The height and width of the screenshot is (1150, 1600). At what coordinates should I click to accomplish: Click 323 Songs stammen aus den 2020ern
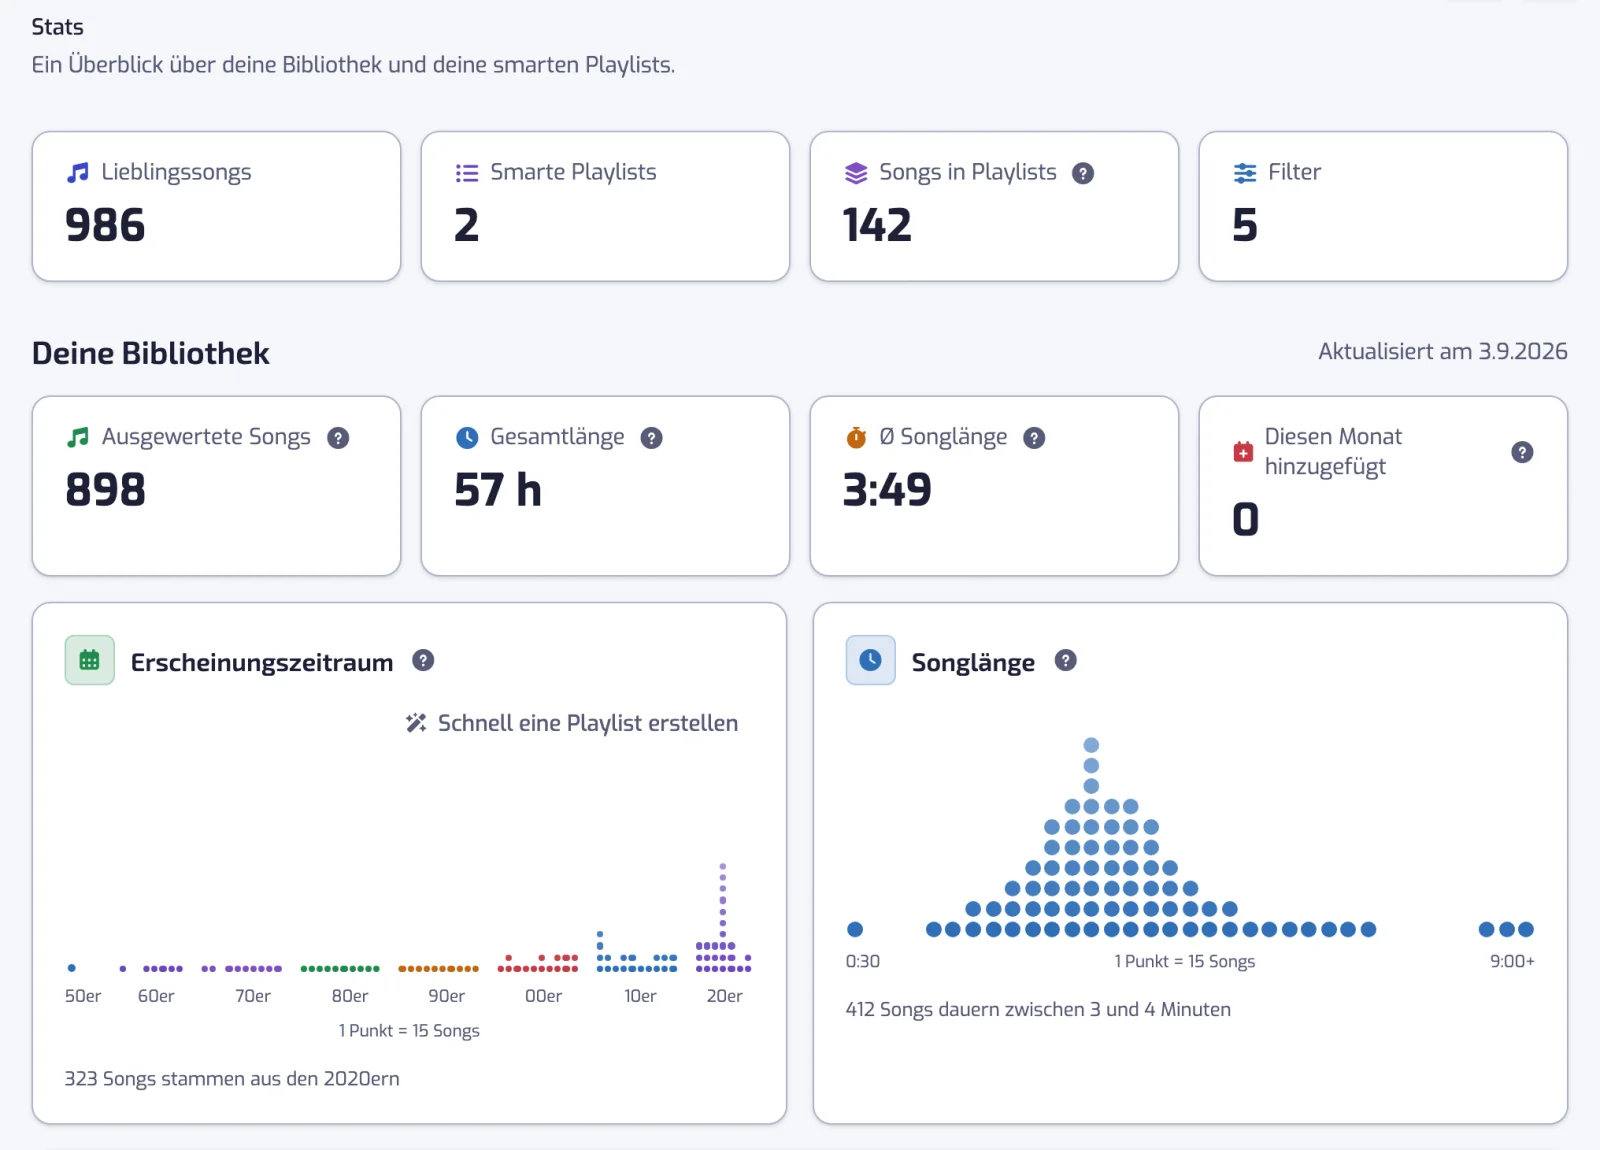(x=232, y=1079)
